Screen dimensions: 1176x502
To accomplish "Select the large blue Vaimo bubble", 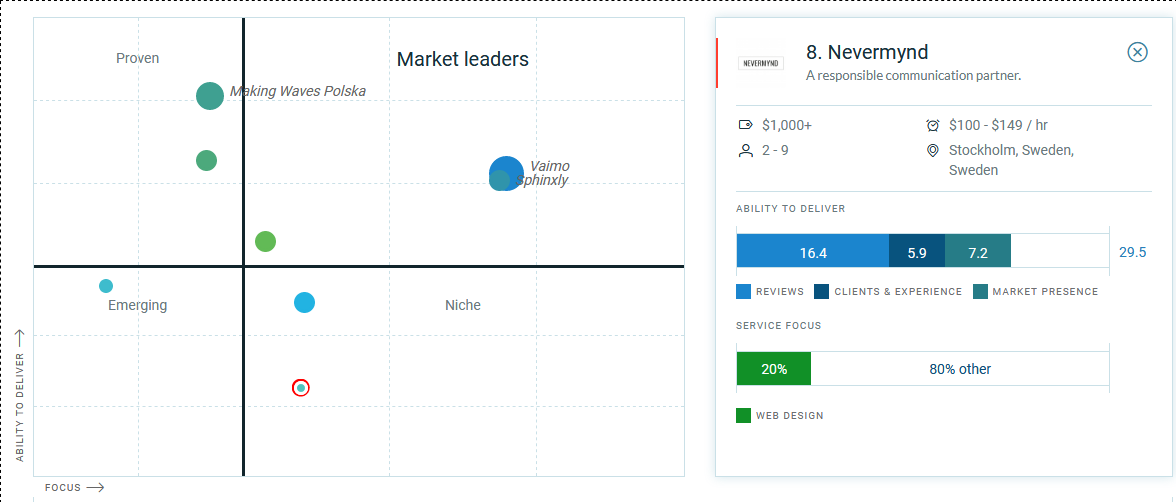I will click(x=508, y=173).
